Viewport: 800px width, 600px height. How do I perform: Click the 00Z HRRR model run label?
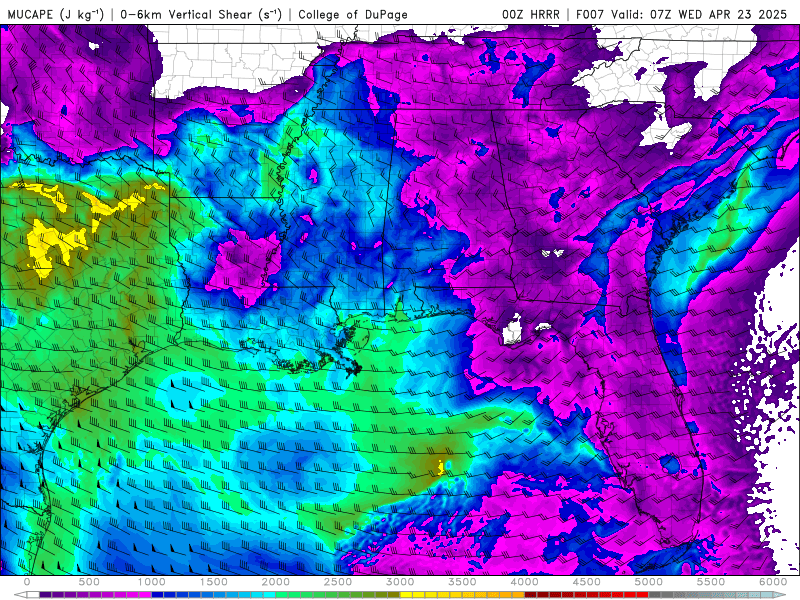coord(531,14)
